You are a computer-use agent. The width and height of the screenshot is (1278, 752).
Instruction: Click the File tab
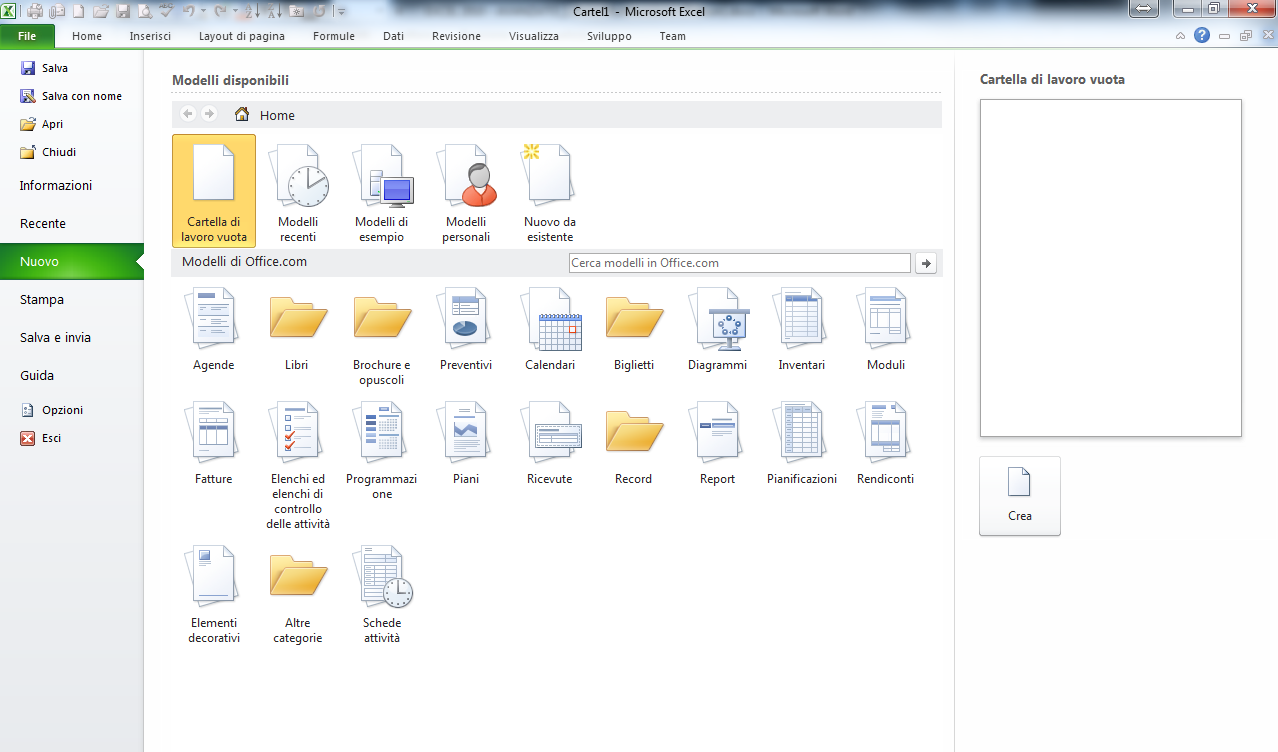(x=27, y=36)
